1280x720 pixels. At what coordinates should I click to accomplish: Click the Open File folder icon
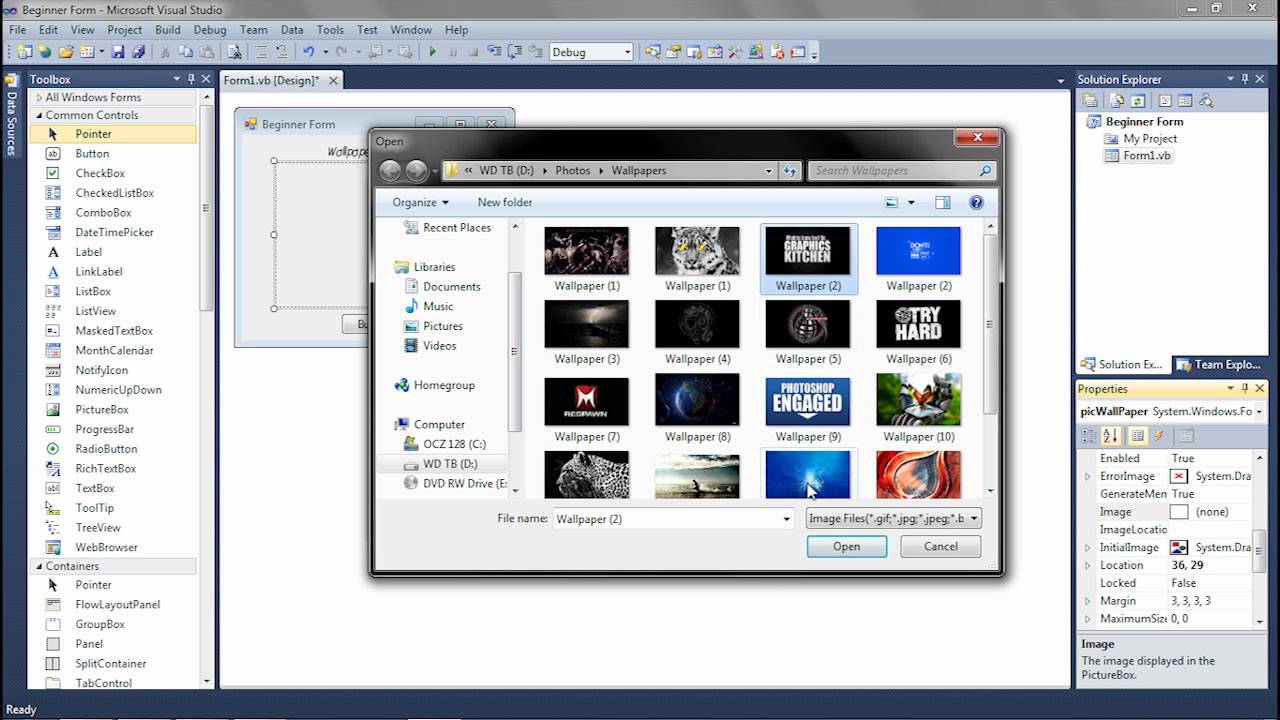[x=66, y=52]
